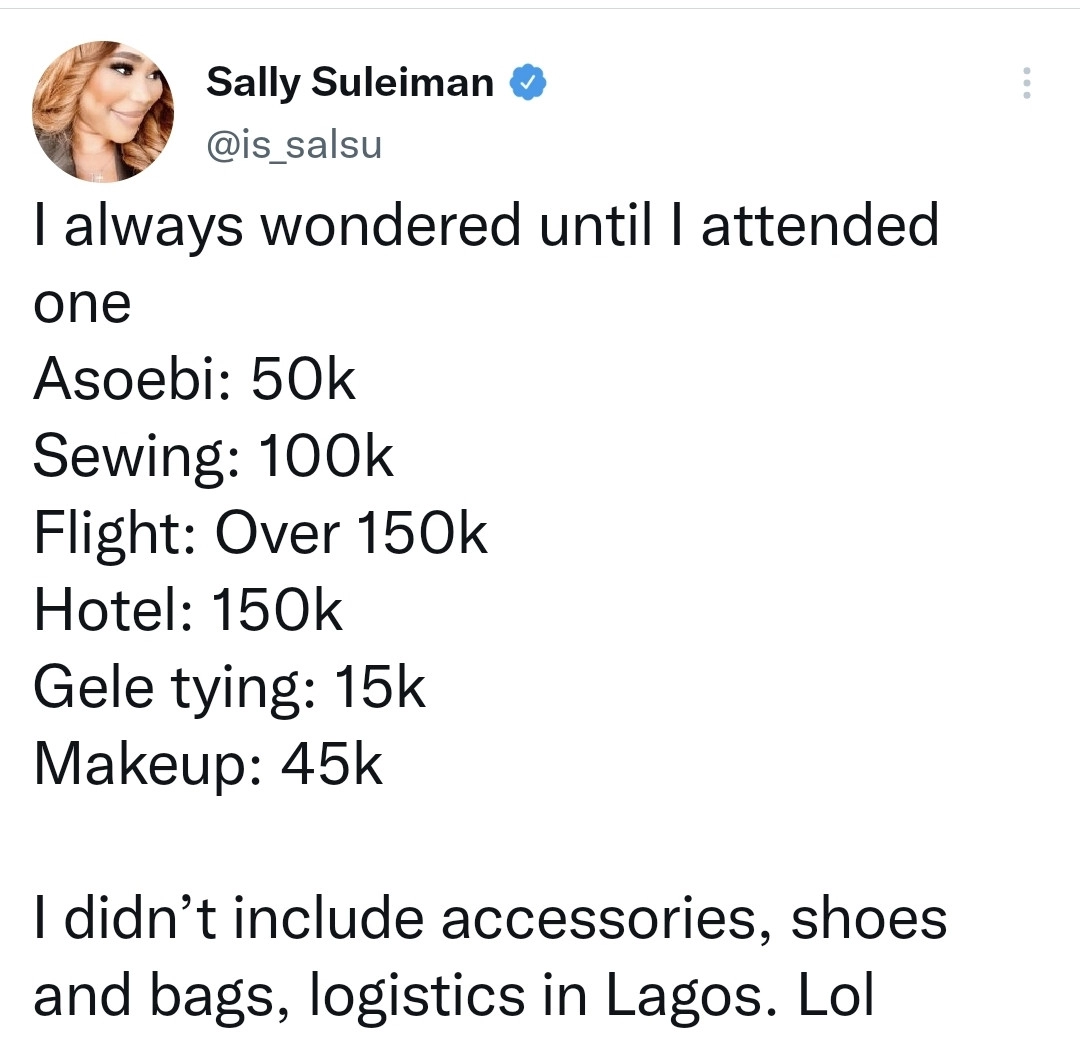This screenshot has width=1080, height=1038.
Task: Select the Gele tying line
Action: click(228, 687)
